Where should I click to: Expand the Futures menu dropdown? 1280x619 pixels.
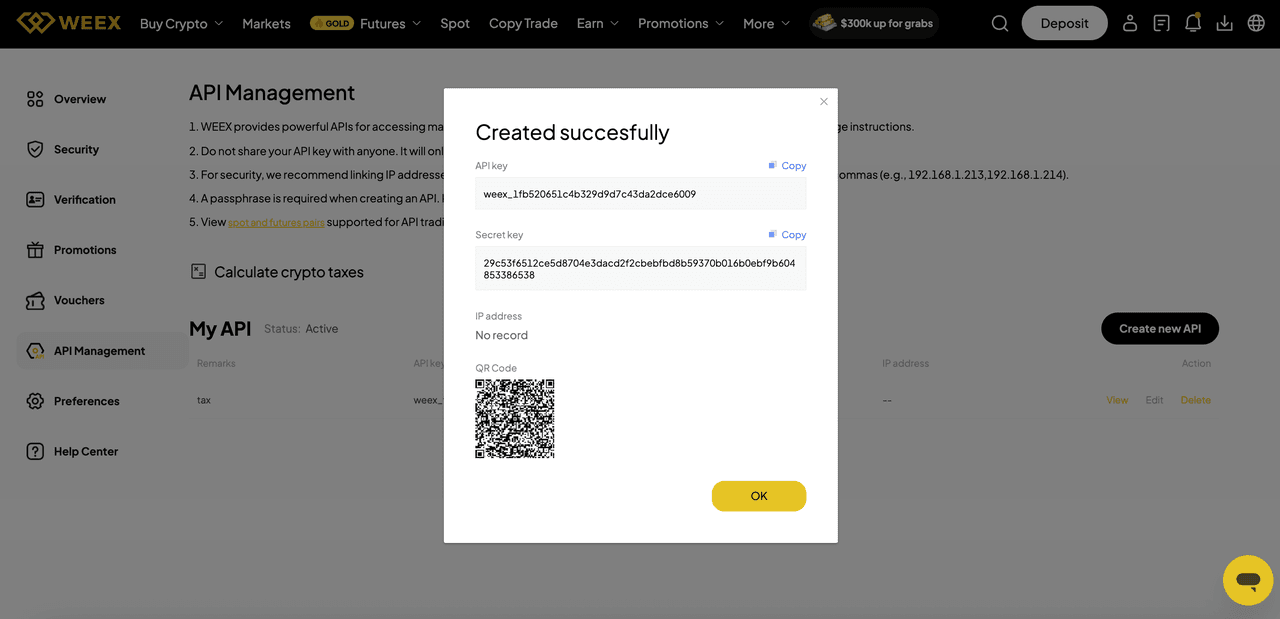[x=390, y=23]
